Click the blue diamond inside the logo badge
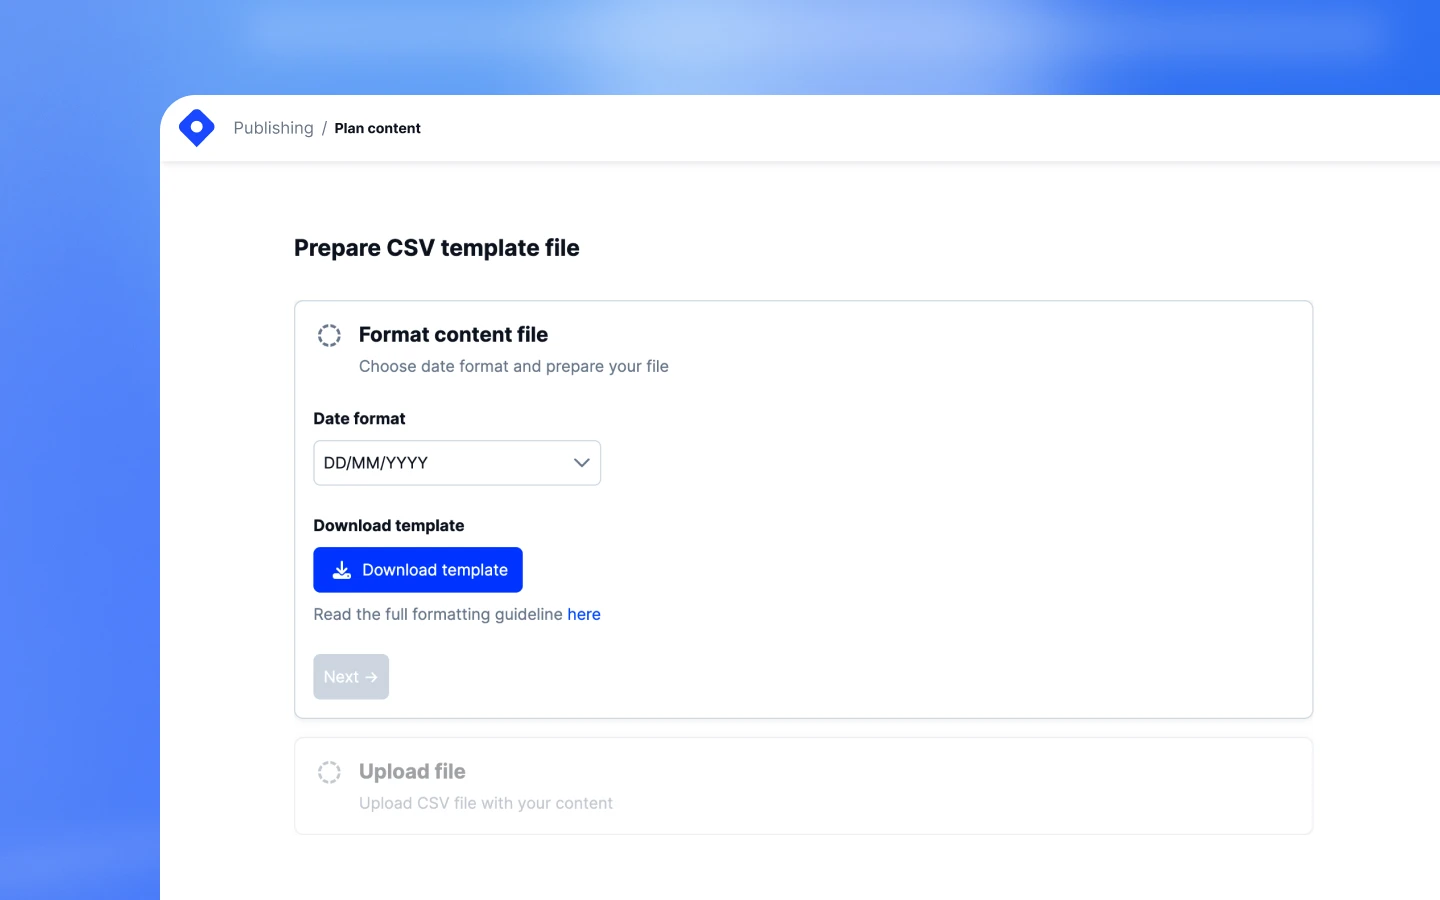The image size is (1440, 900). [196, 127]
